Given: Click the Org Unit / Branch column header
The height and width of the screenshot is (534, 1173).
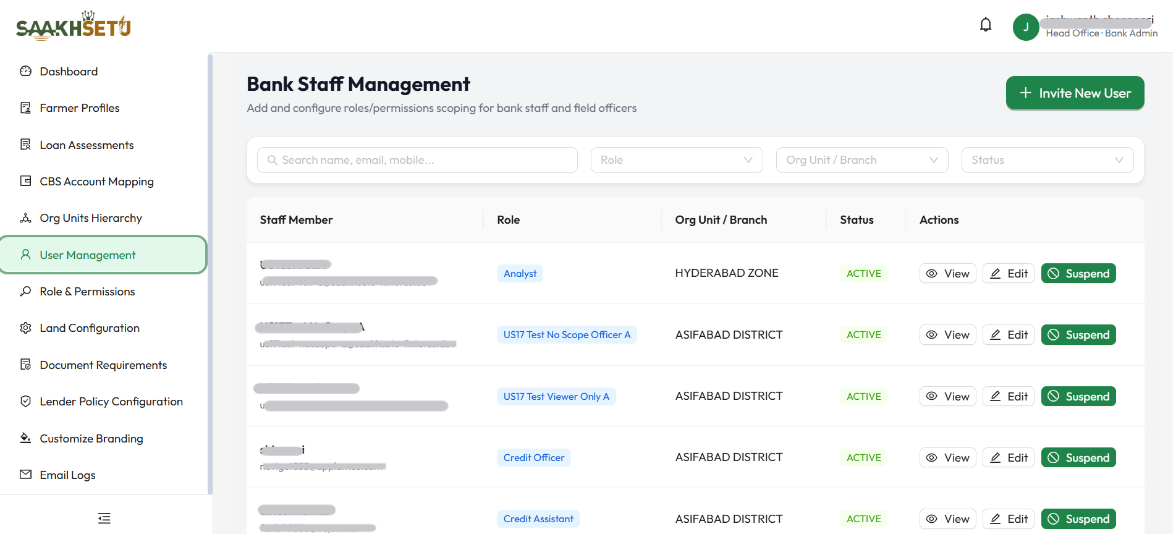Looking at the screenshot, I should pyautogui.click(x=721, y=220).
